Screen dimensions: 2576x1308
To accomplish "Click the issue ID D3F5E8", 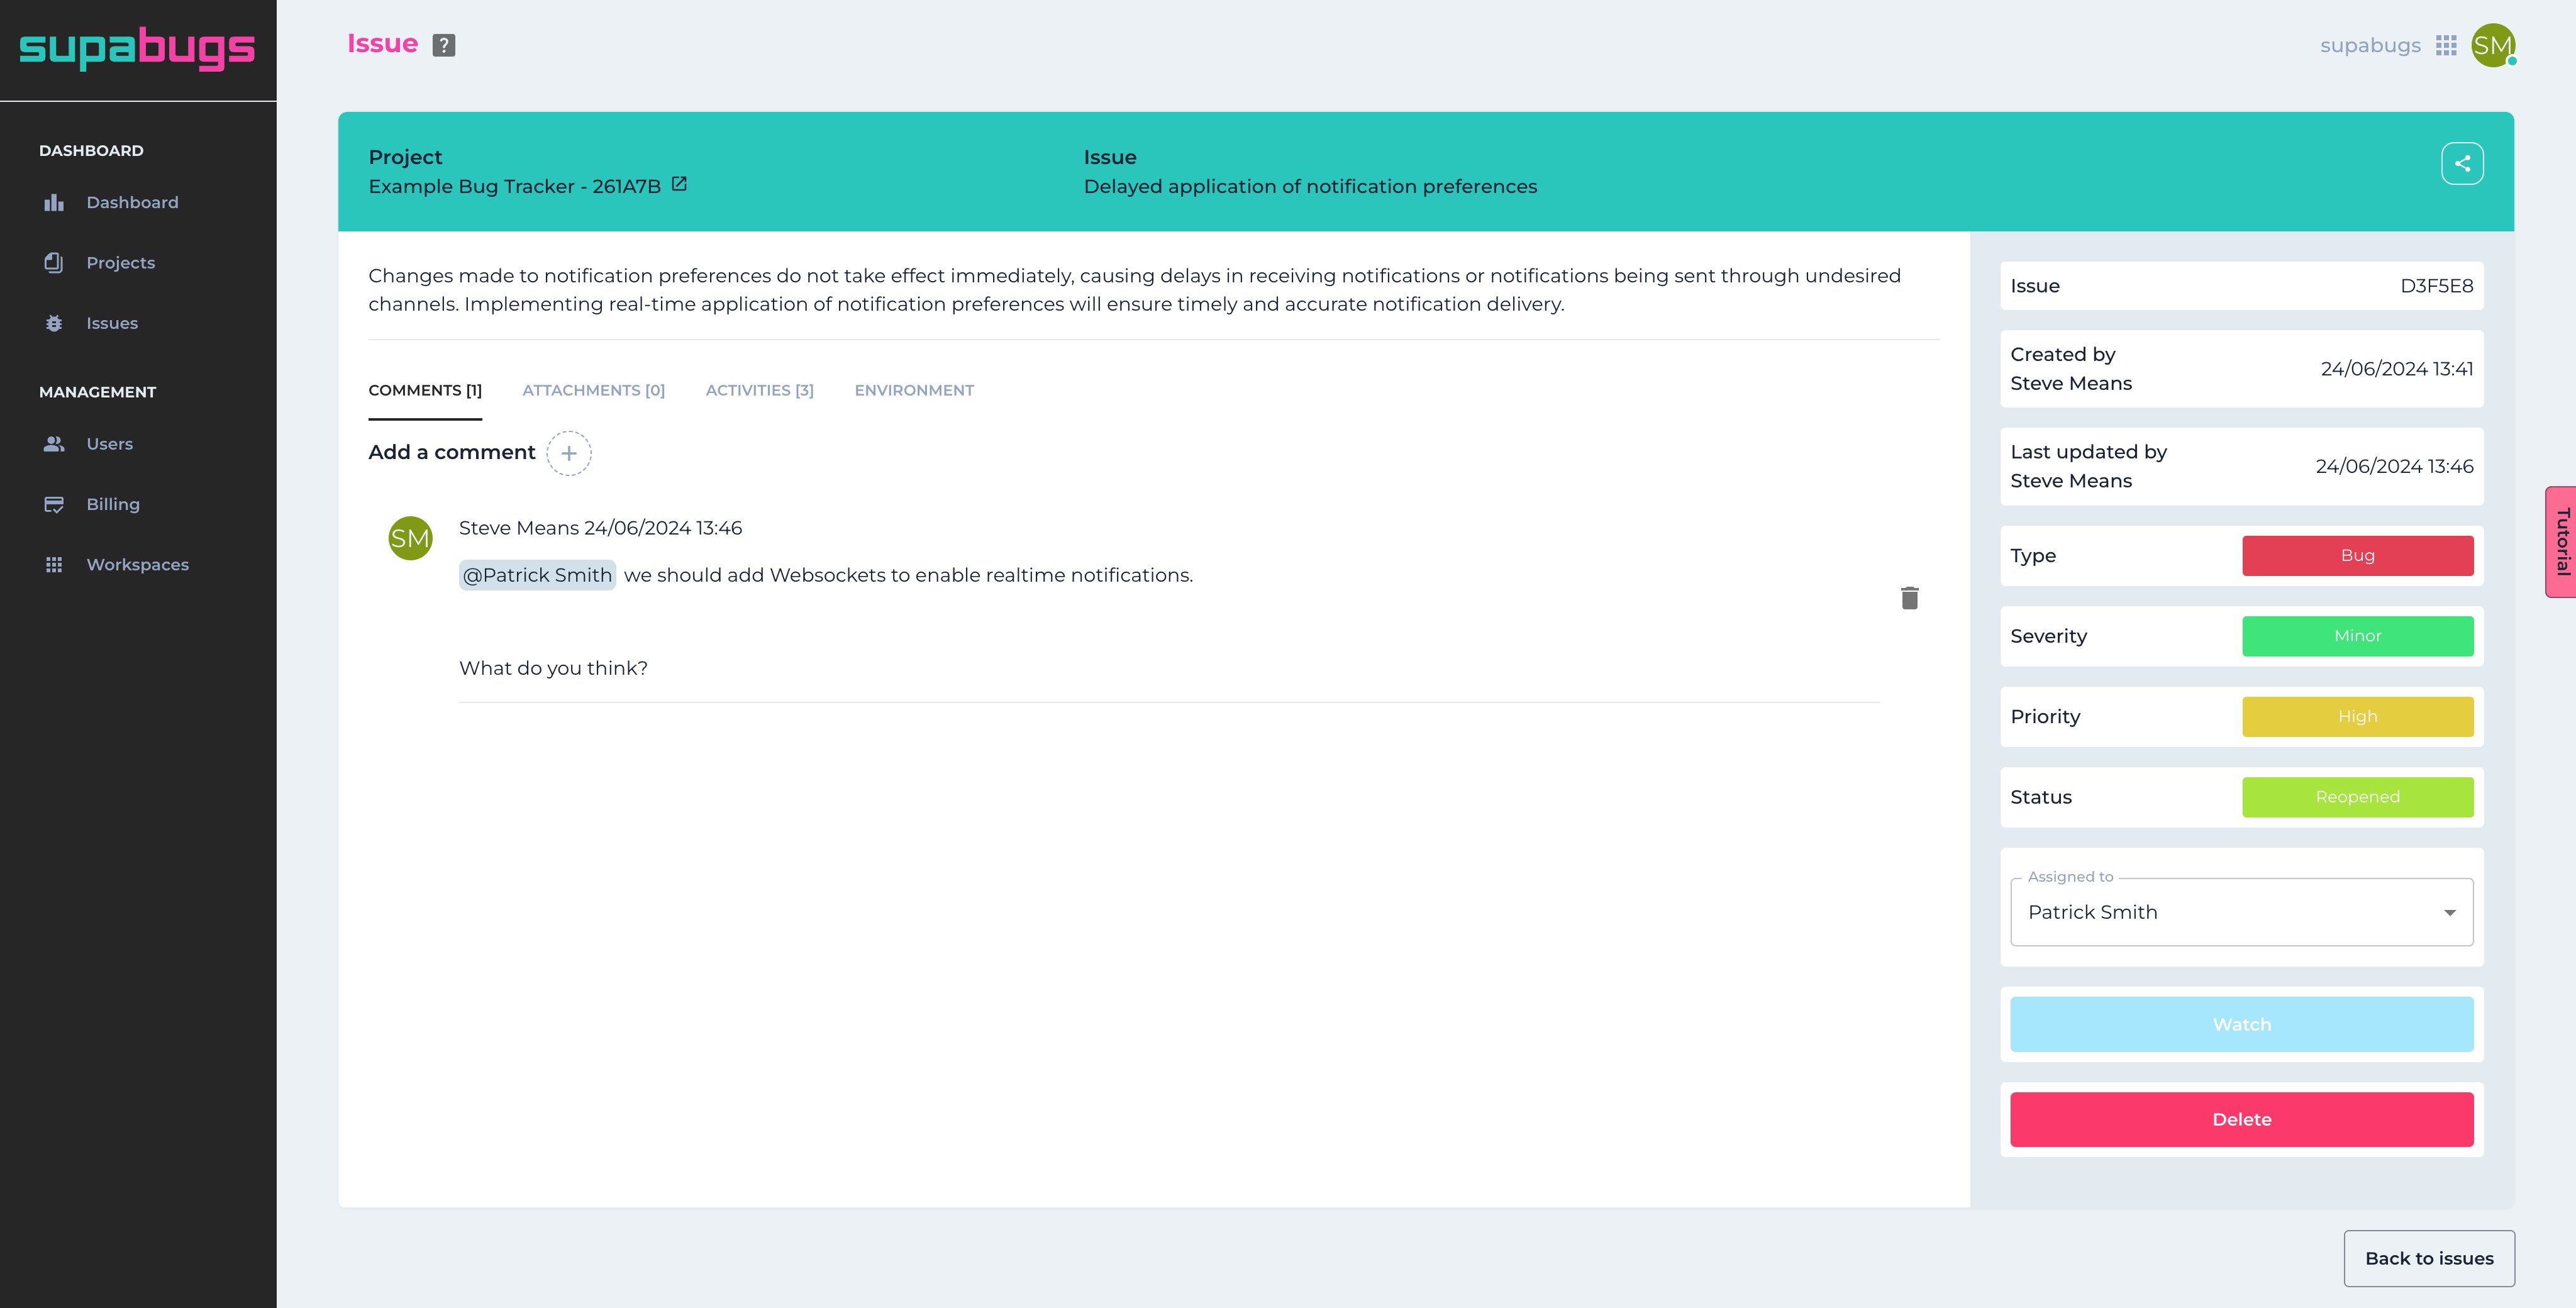I will (2436, 286).
